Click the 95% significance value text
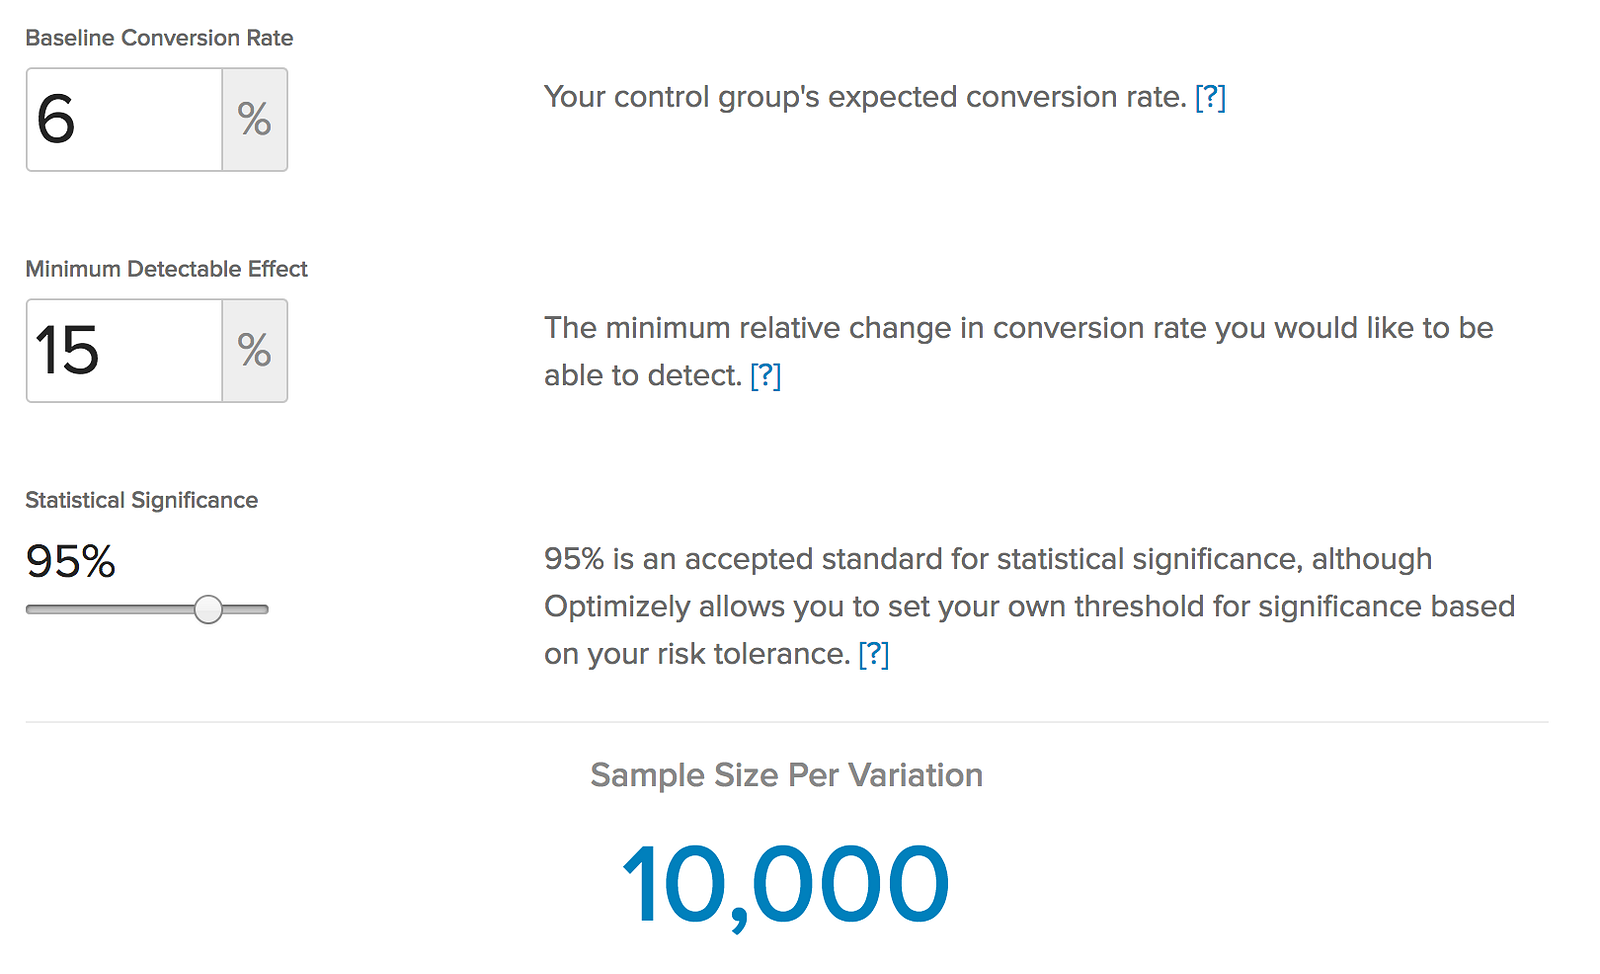Image resolution: width=1600 pixels, height=974 pixels. [70, 561]
